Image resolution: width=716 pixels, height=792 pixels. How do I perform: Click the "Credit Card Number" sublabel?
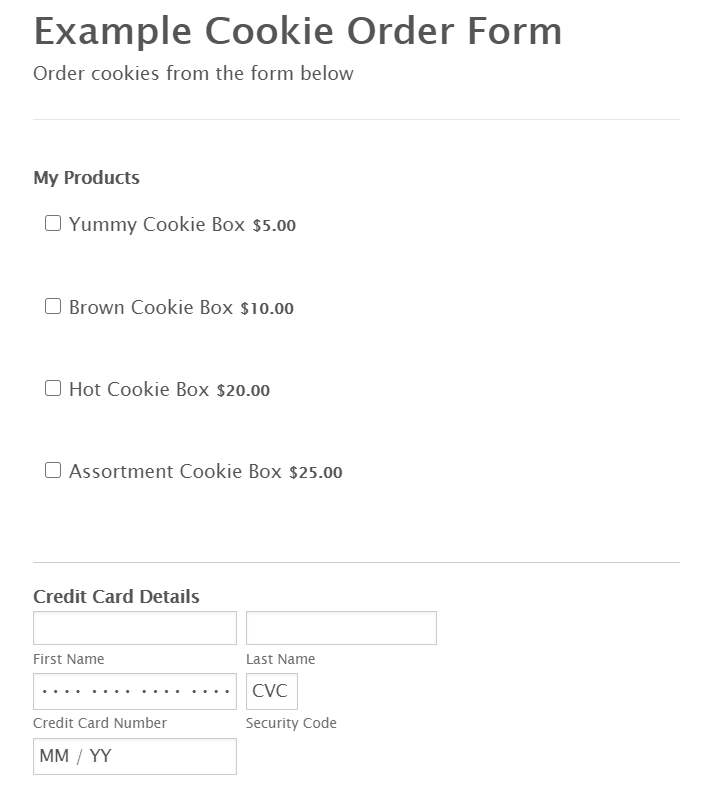[x=100, y=723]
